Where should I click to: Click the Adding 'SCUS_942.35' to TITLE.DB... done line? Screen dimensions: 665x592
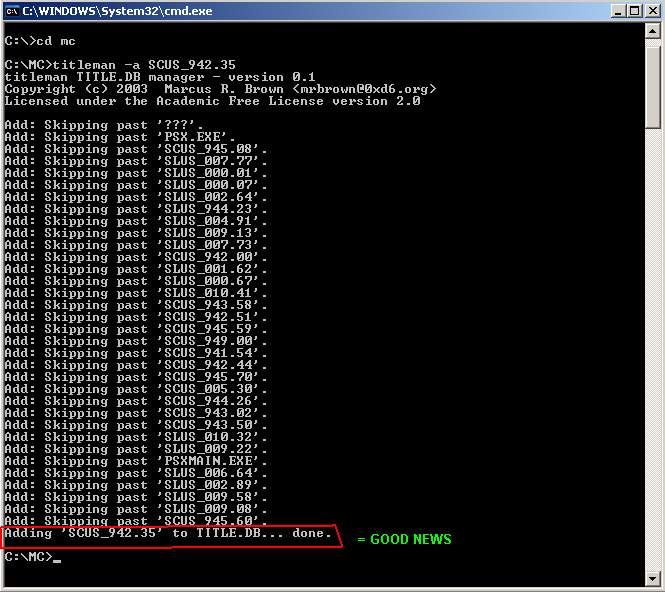pos(168,533)
